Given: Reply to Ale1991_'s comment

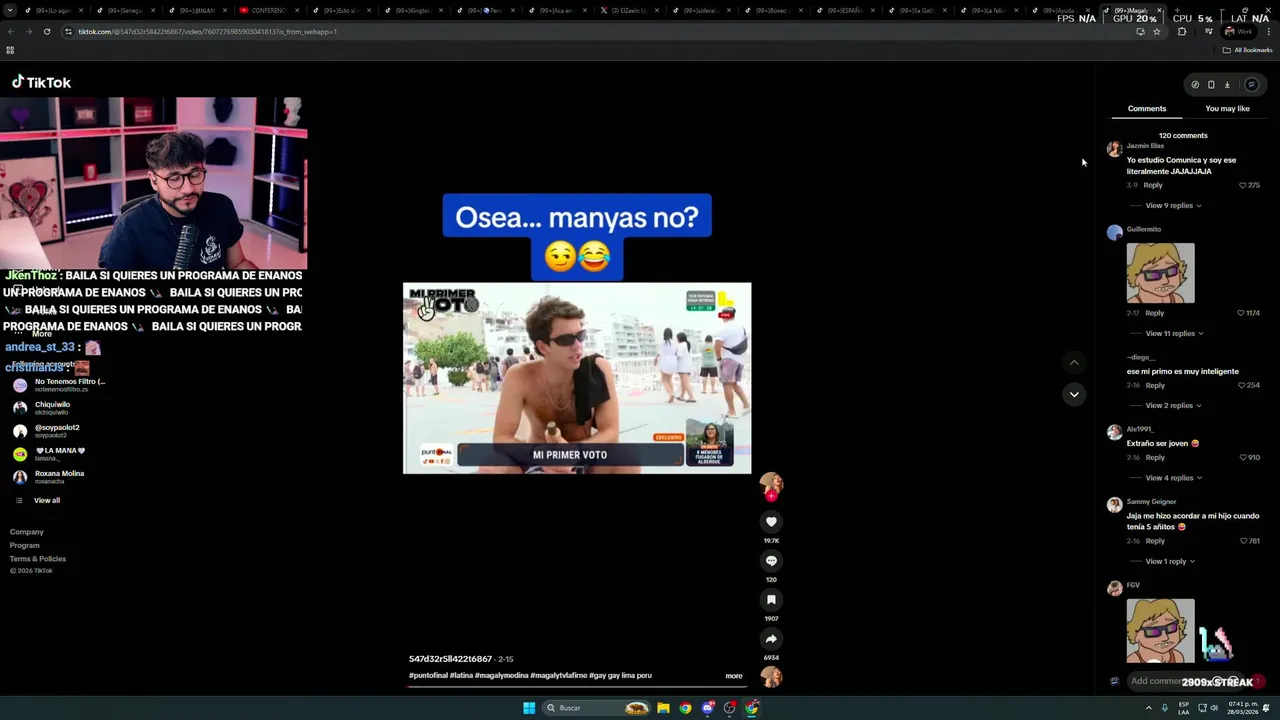Looking at the screenshot, I should point(1155,457).
